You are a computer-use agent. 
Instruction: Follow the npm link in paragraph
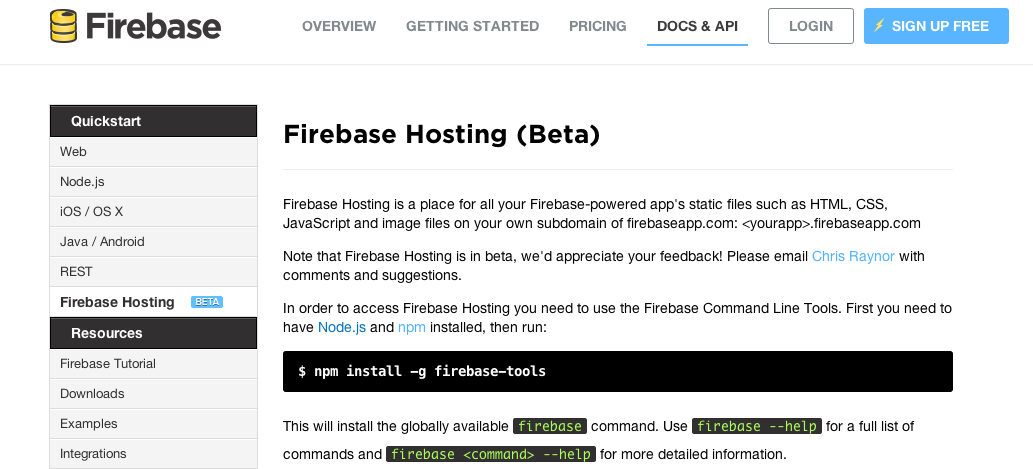click(412, 327)
